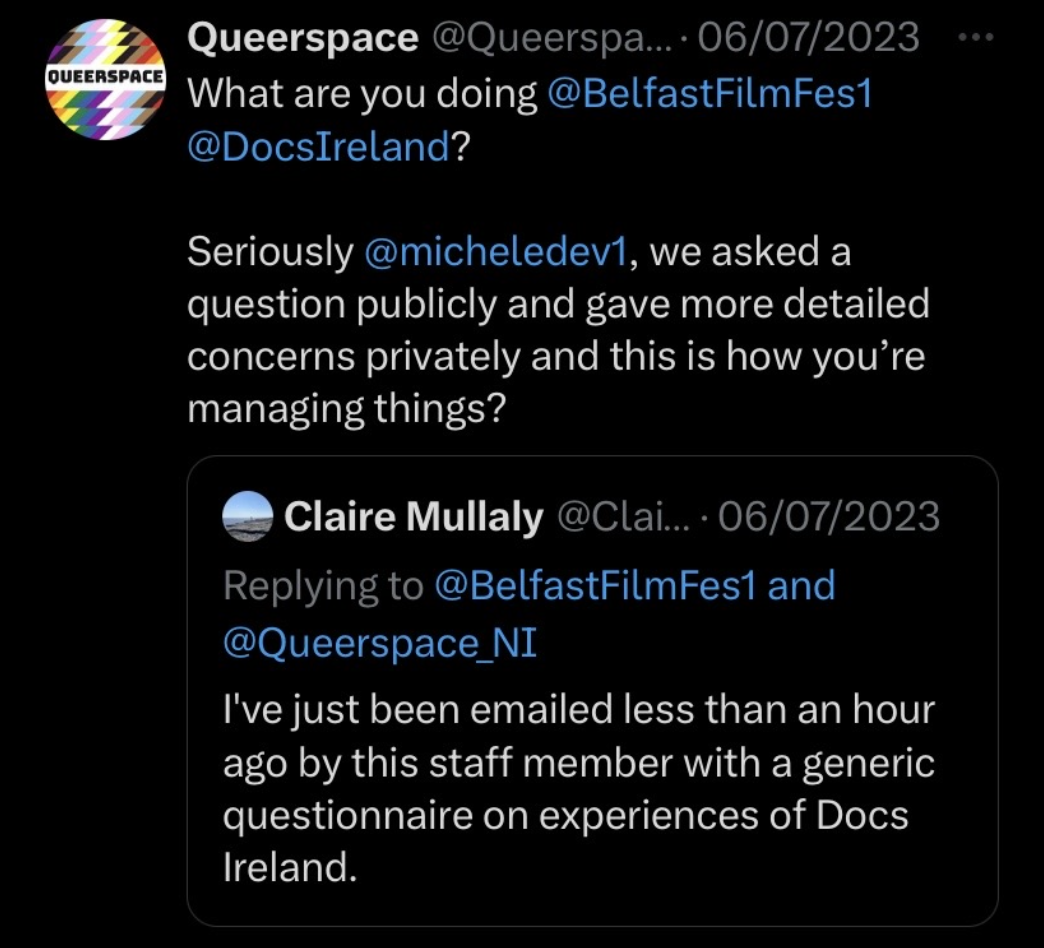Open the Queerspace profile avatar
1044x948 pixels.
105,80
